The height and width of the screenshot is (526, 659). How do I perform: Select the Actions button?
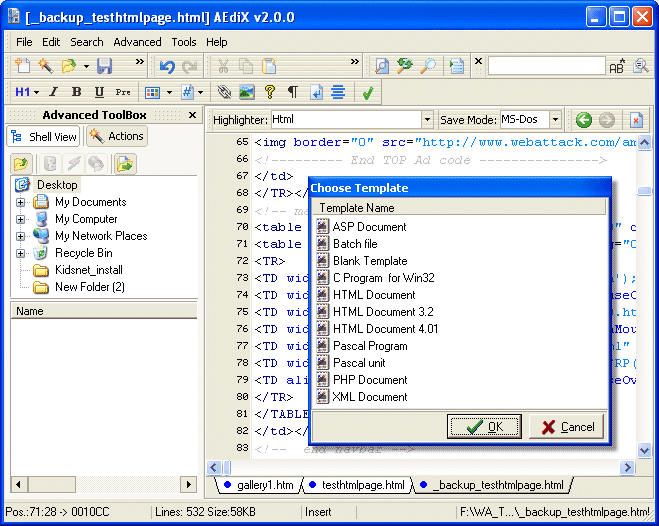[x=117, y=136]
